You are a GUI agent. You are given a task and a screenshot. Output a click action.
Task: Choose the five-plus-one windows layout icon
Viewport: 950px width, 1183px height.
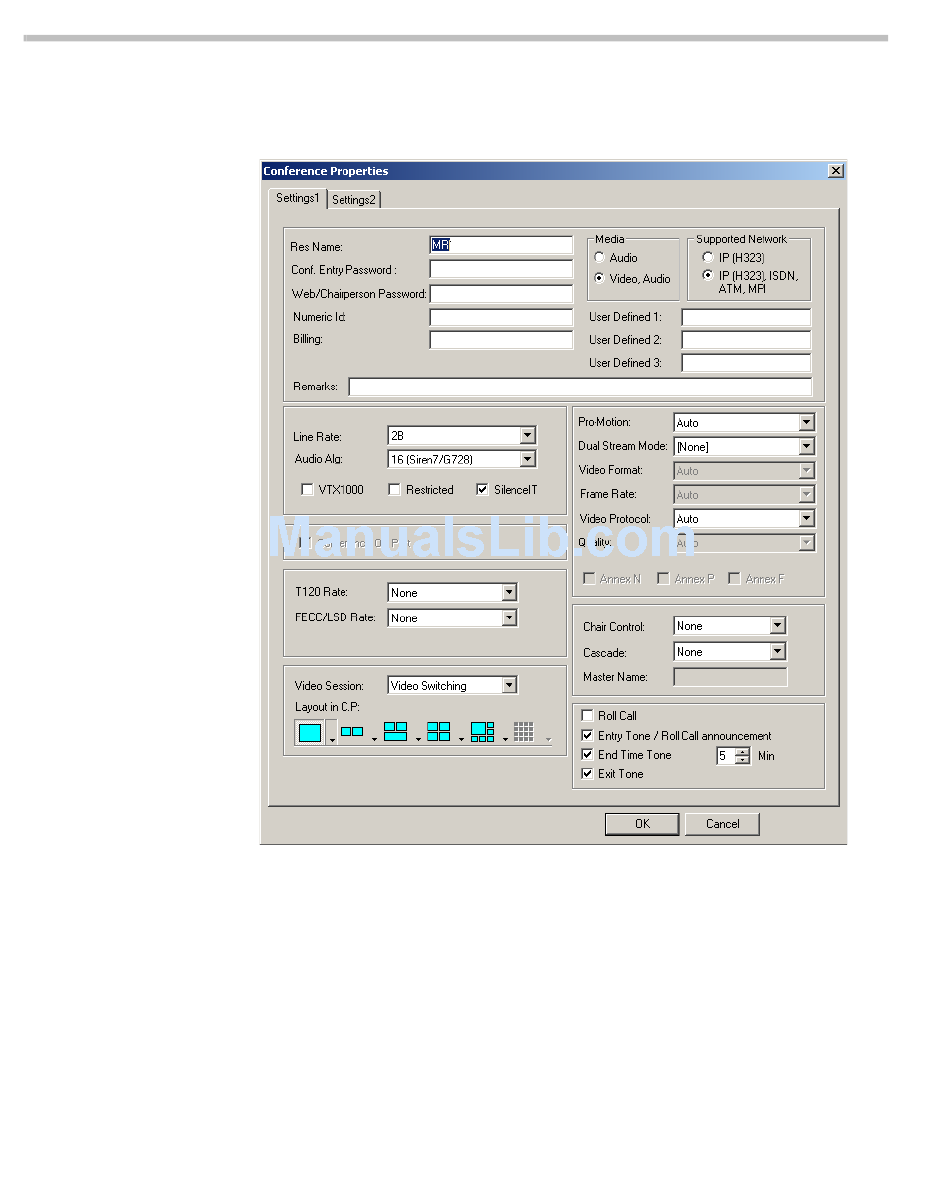point(482,732)
